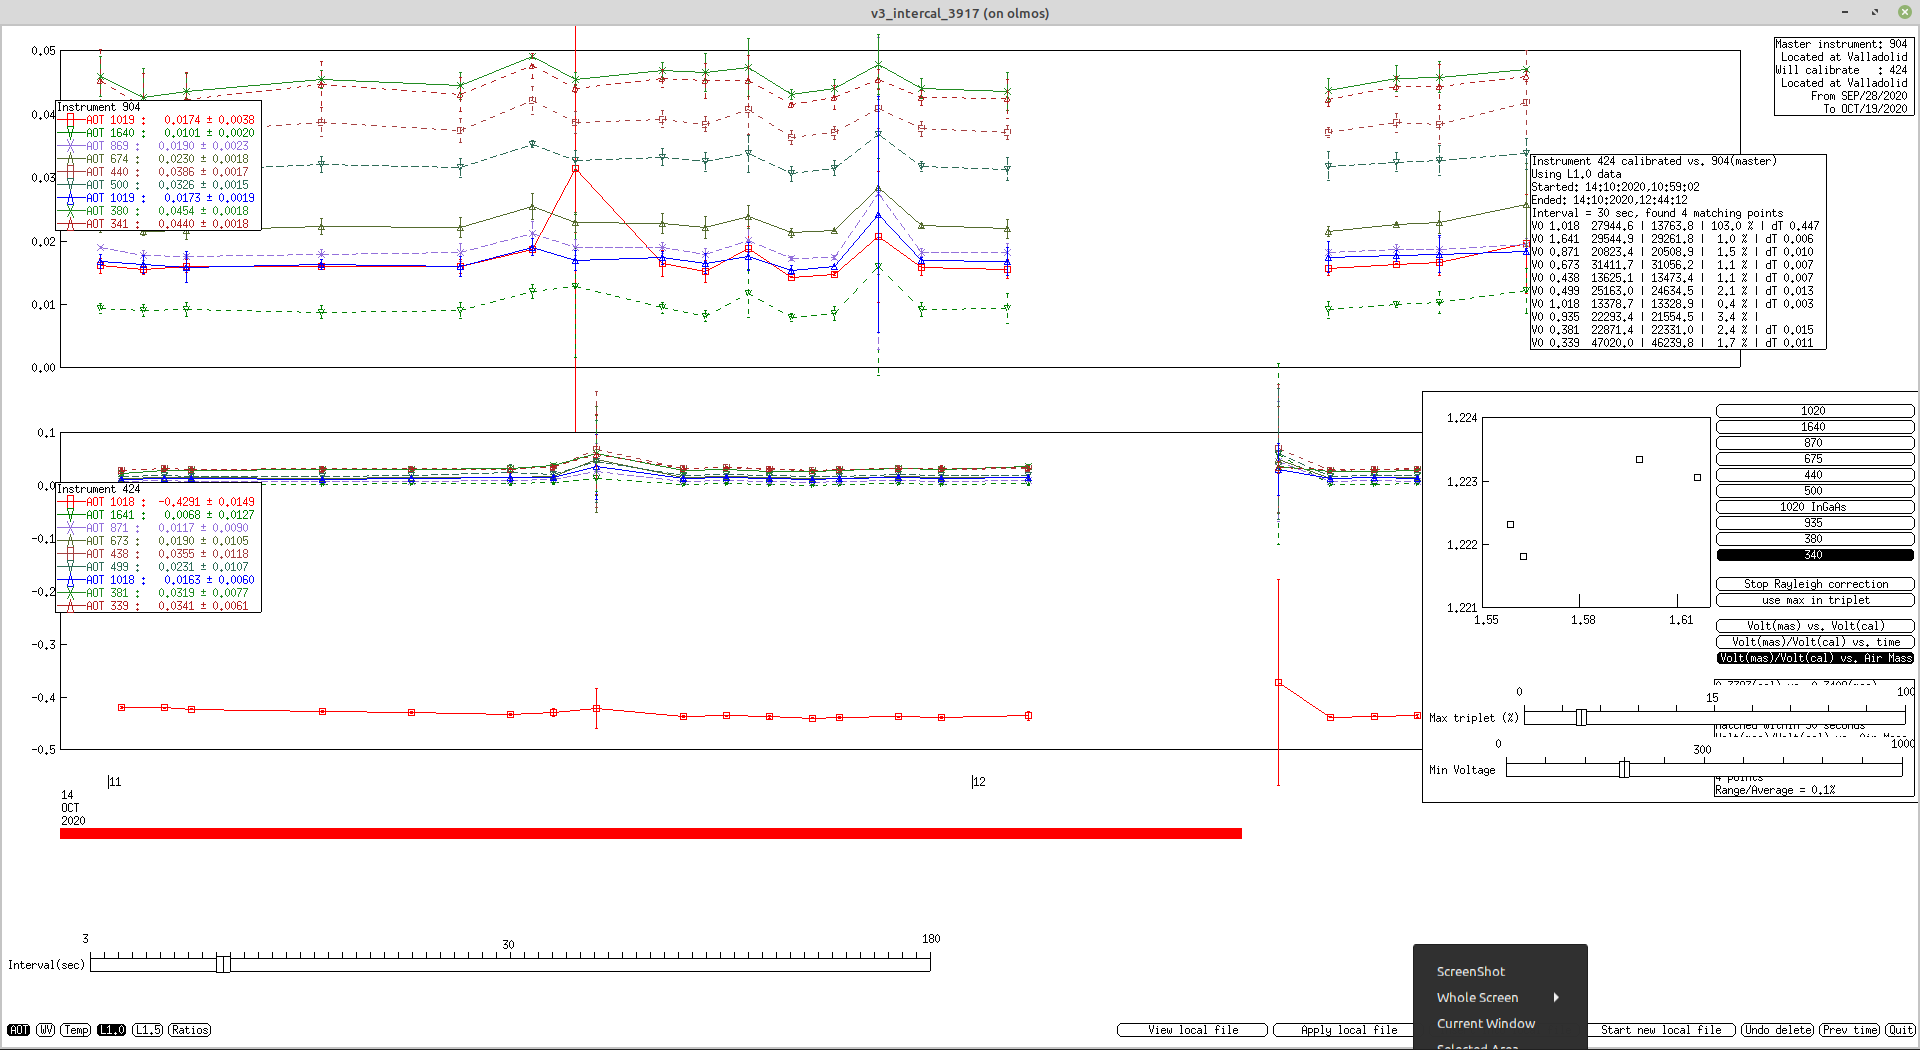This screenshot has height=1050, width=1920.
Task: Expand the Whole Screen submenu arrow
Action: point(1556,998)
